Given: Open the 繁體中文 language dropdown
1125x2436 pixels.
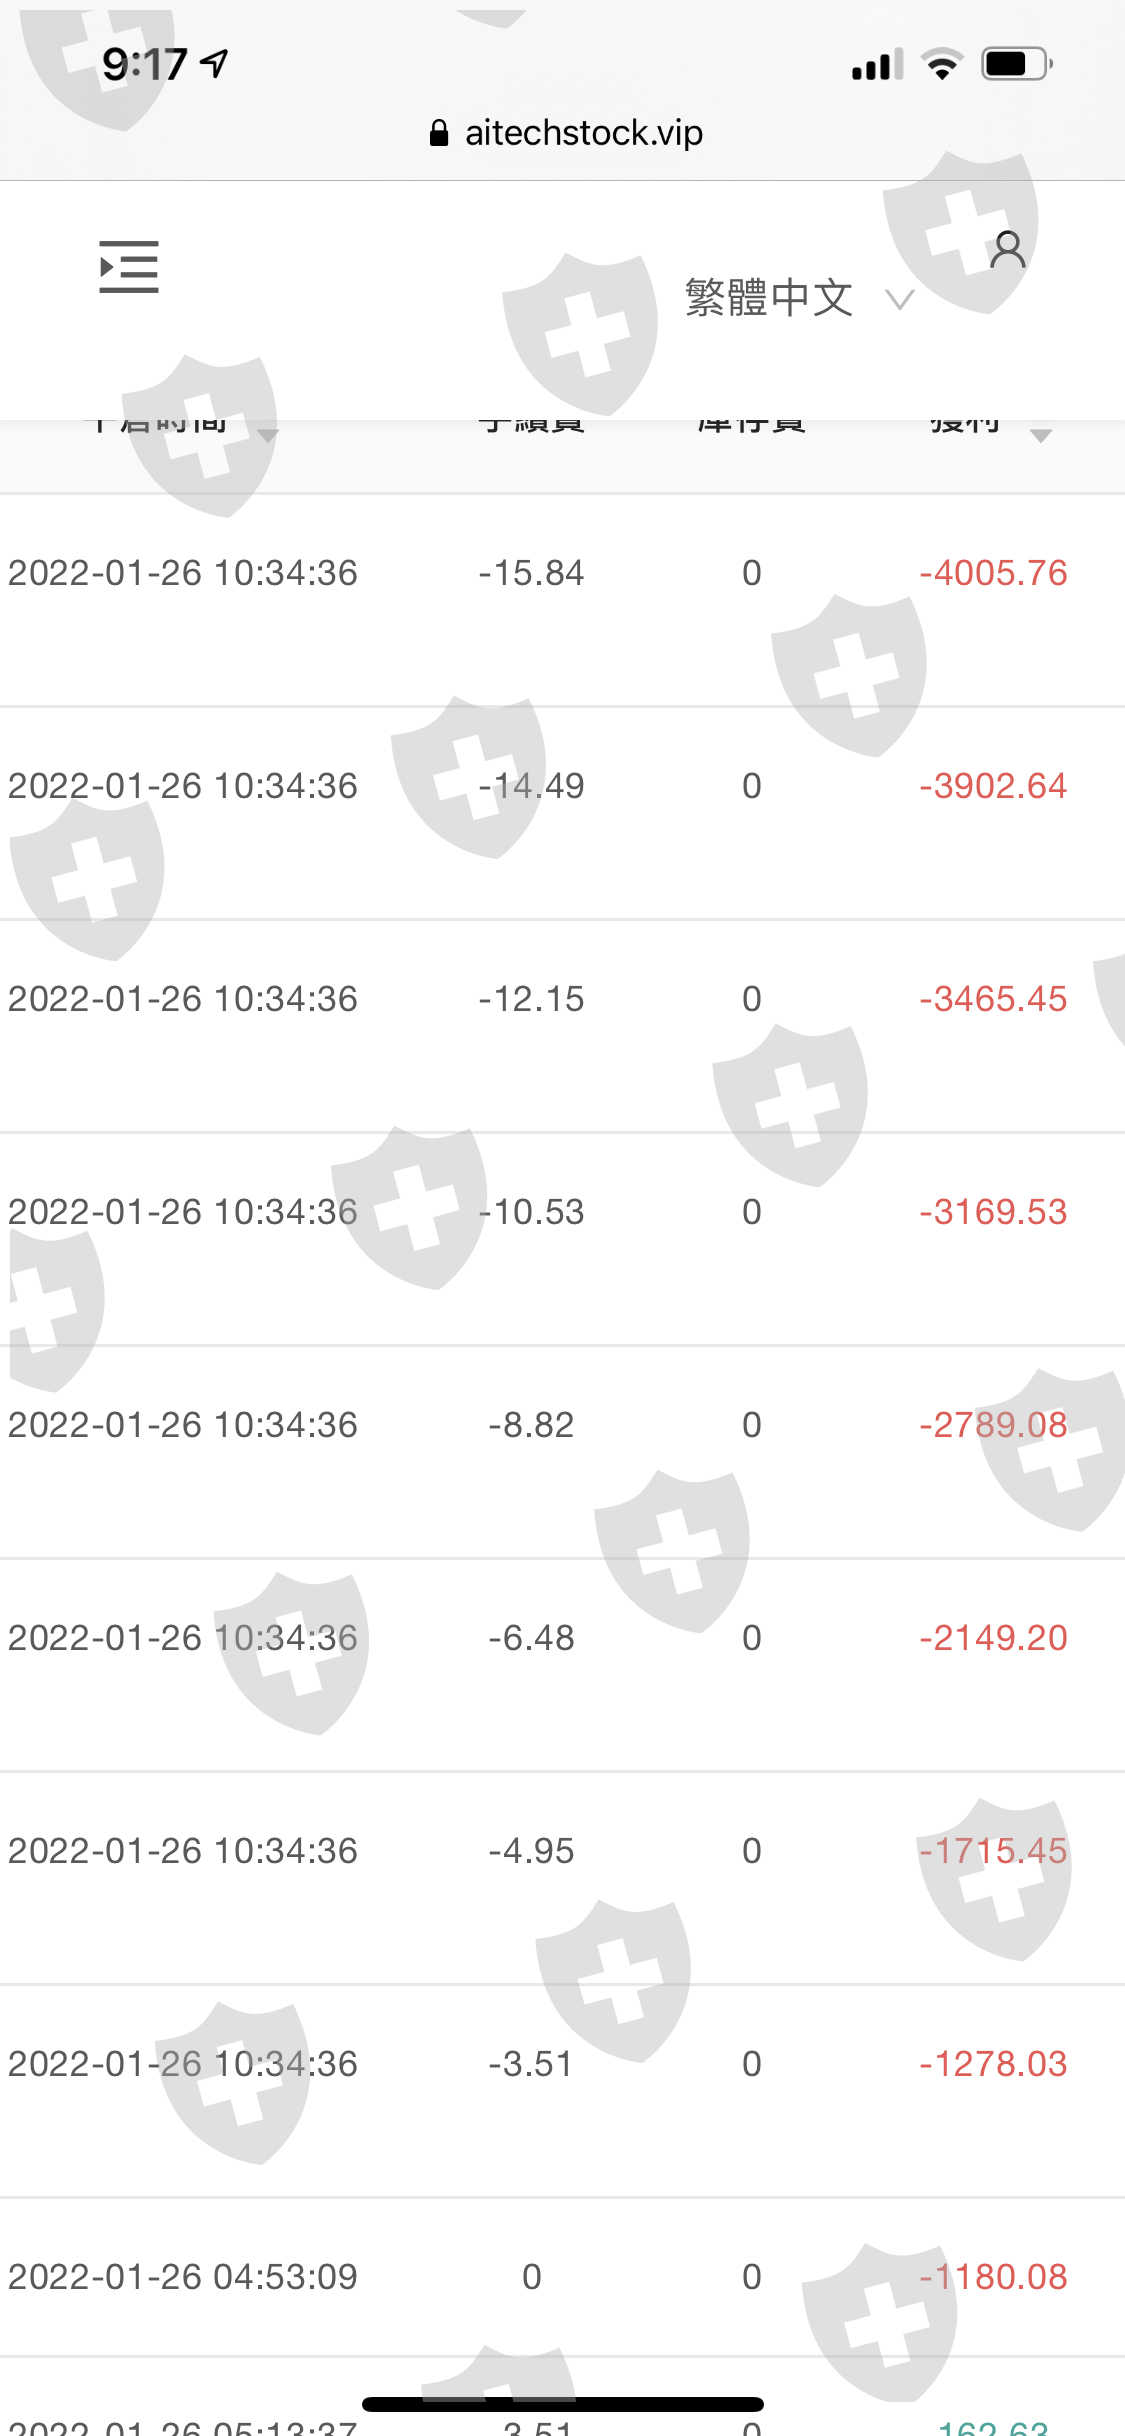Looking at the screenshot, I should coord(798,298).
